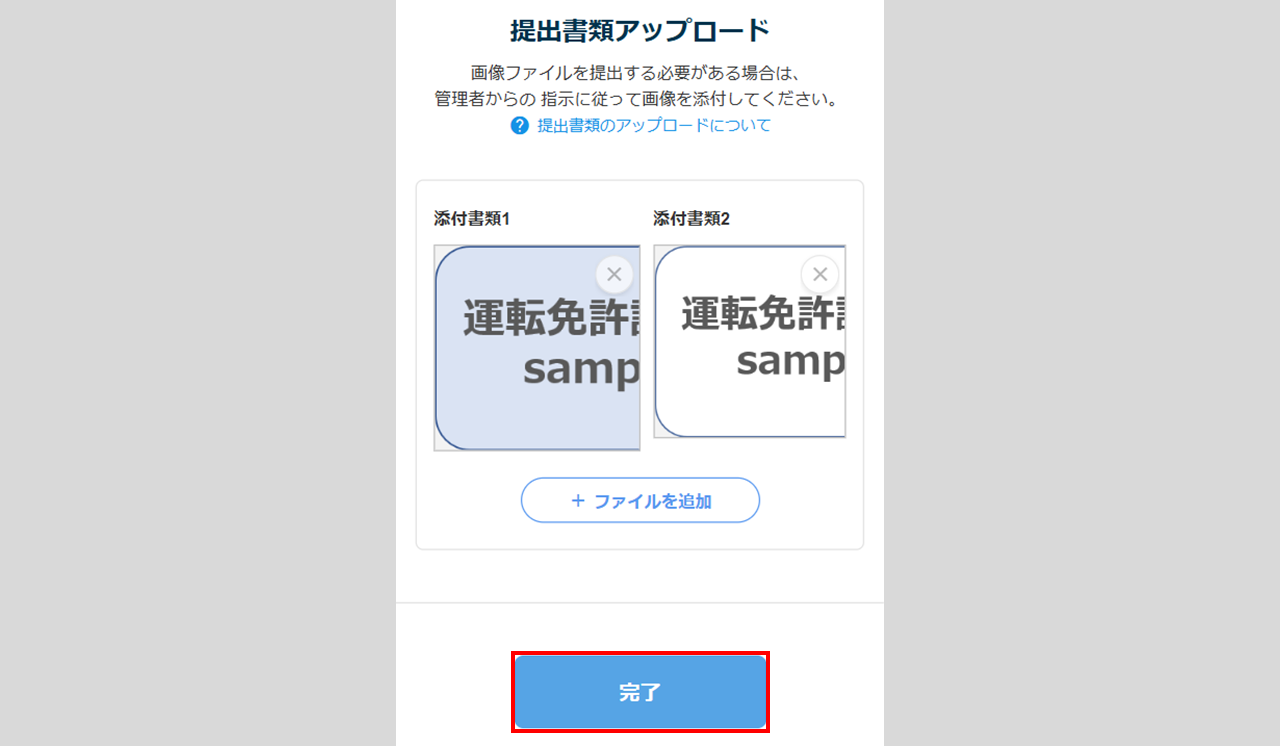Click the plus icon beside ファイルを追加
The width and height of the screenshot is (1280, 746).
578,501
